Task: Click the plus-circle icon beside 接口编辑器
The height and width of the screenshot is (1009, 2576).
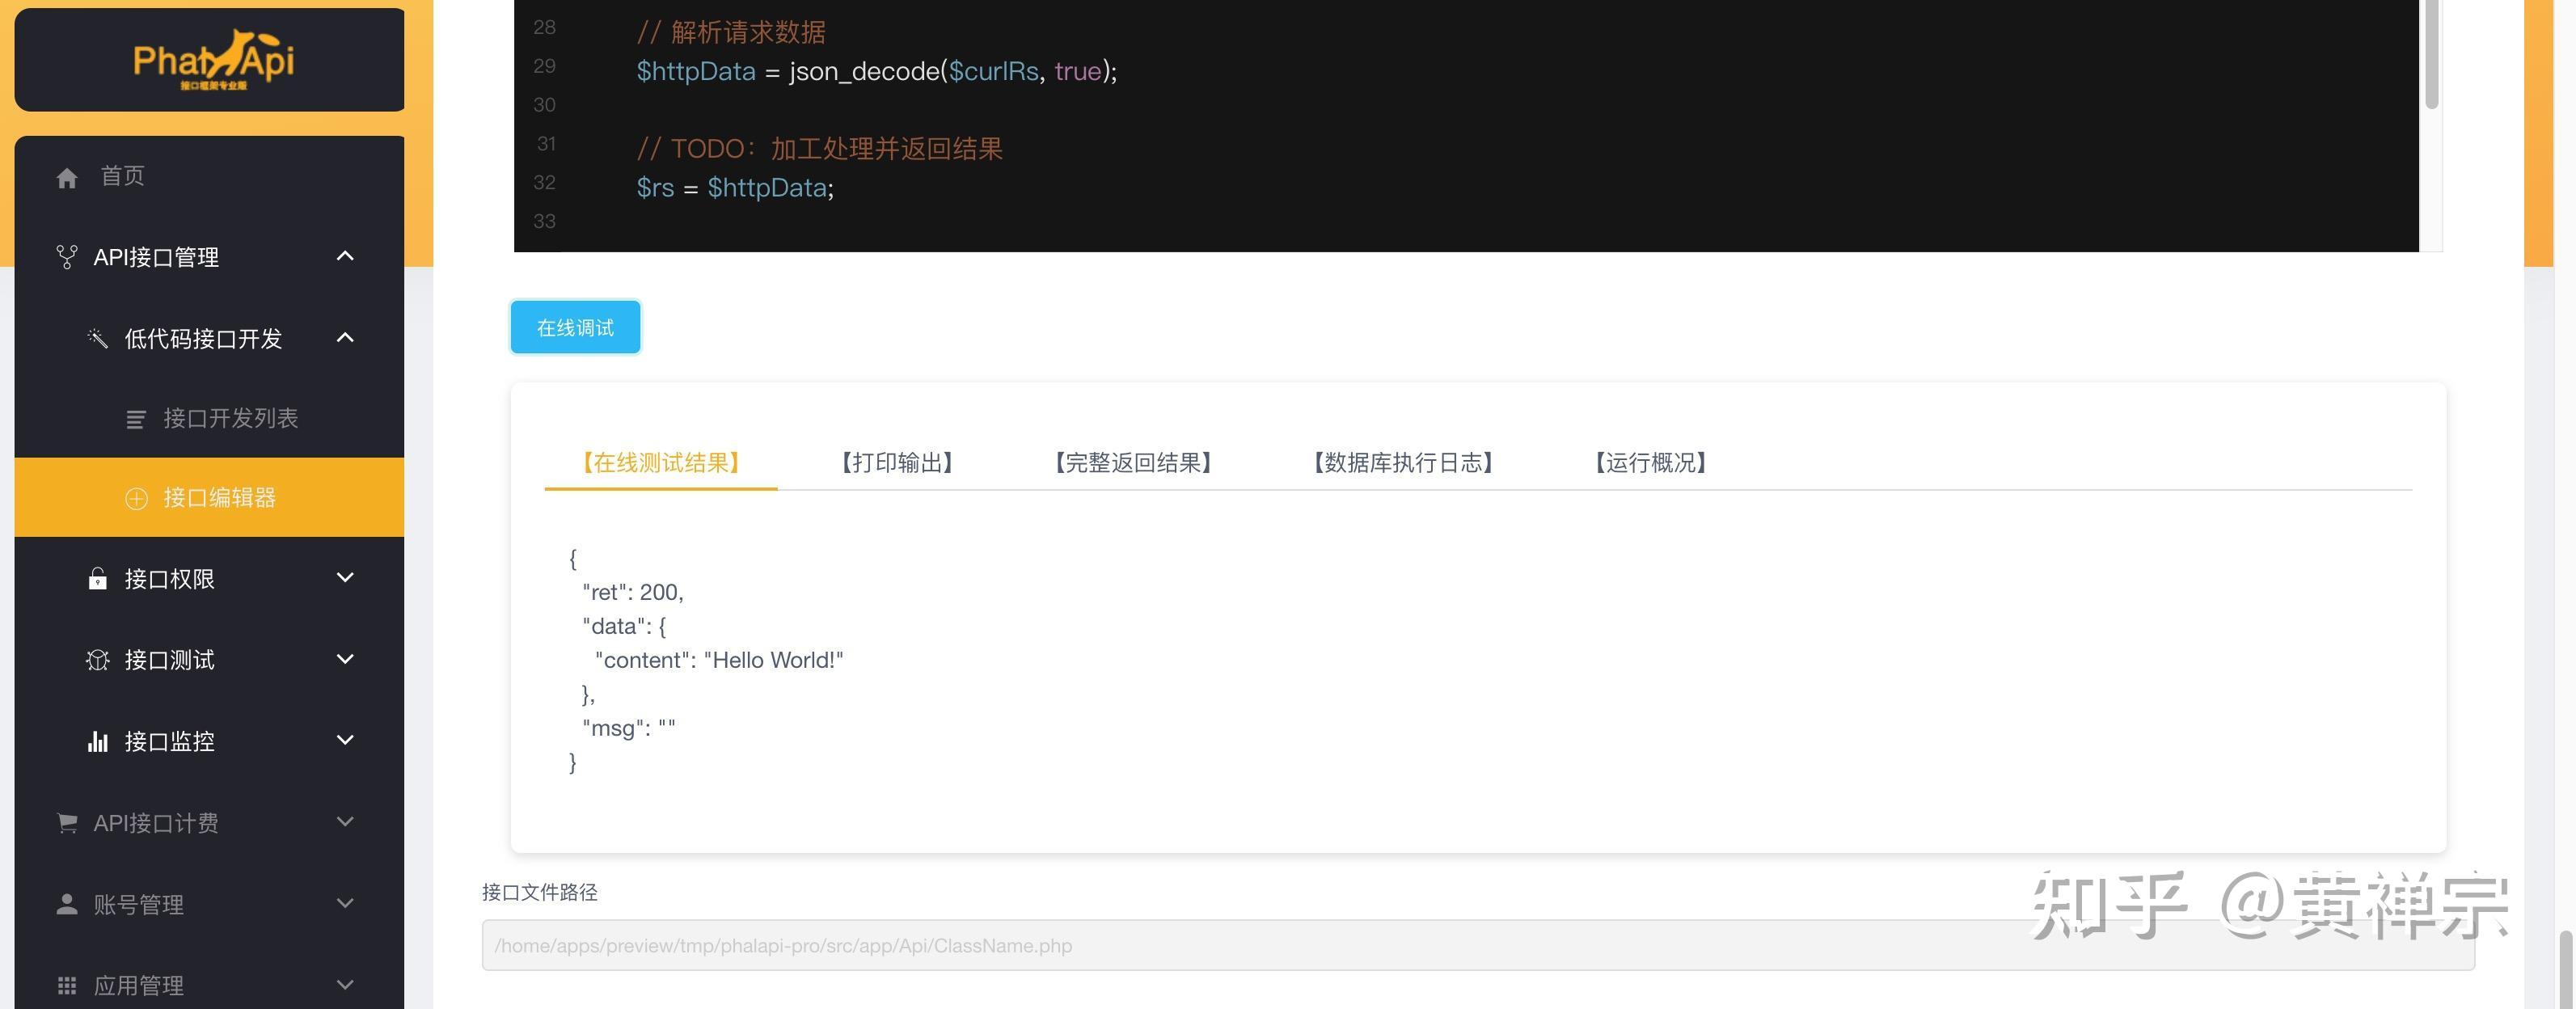Action: click(136, 498)
